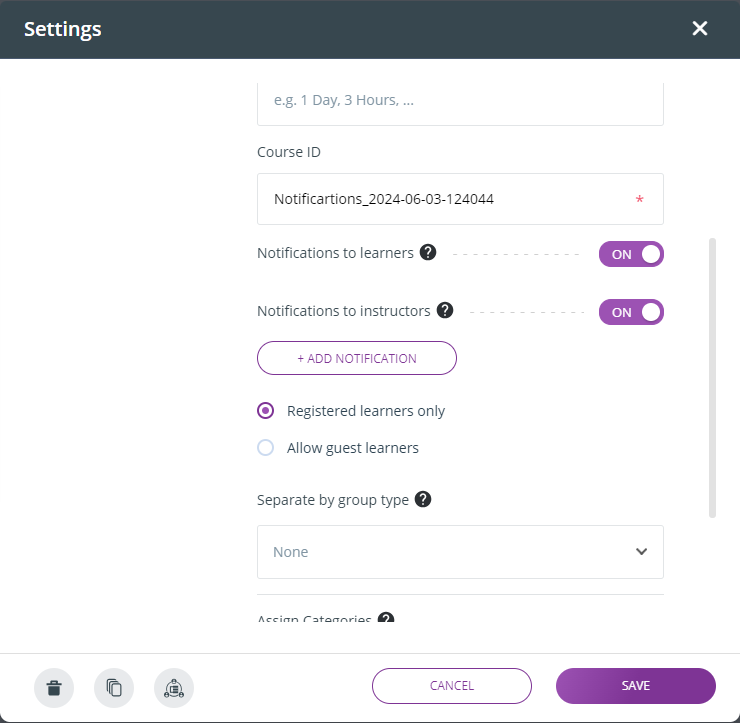Screen dimensions: 740x723
Task: Click the 'Settings' title text
Action: coord(63,29)
